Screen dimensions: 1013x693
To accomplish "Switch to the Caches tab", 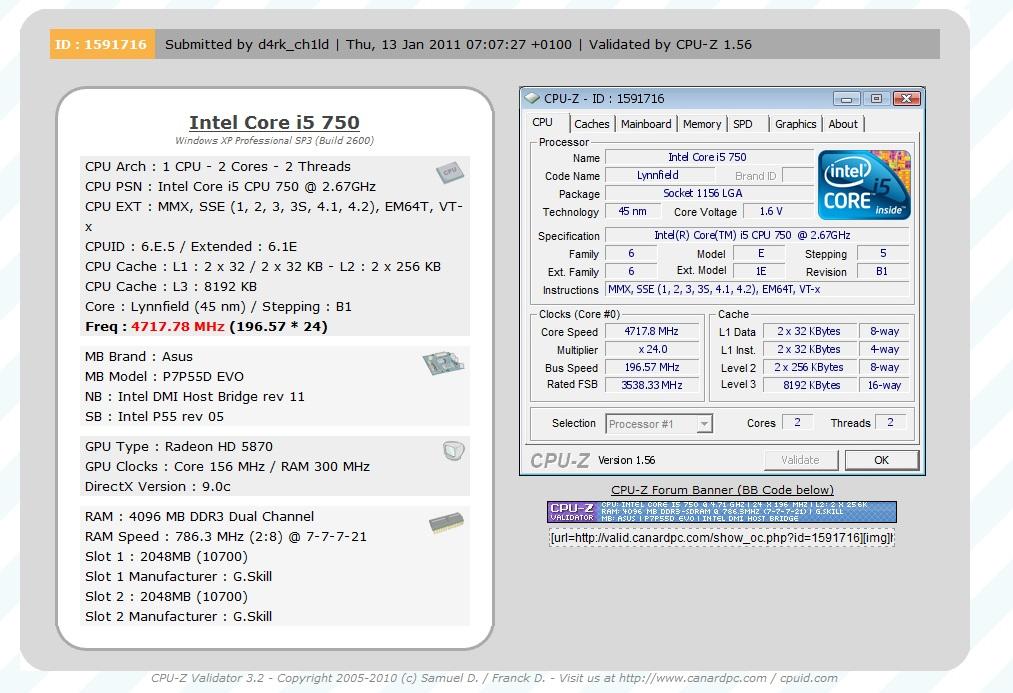I will pos(591,124).
